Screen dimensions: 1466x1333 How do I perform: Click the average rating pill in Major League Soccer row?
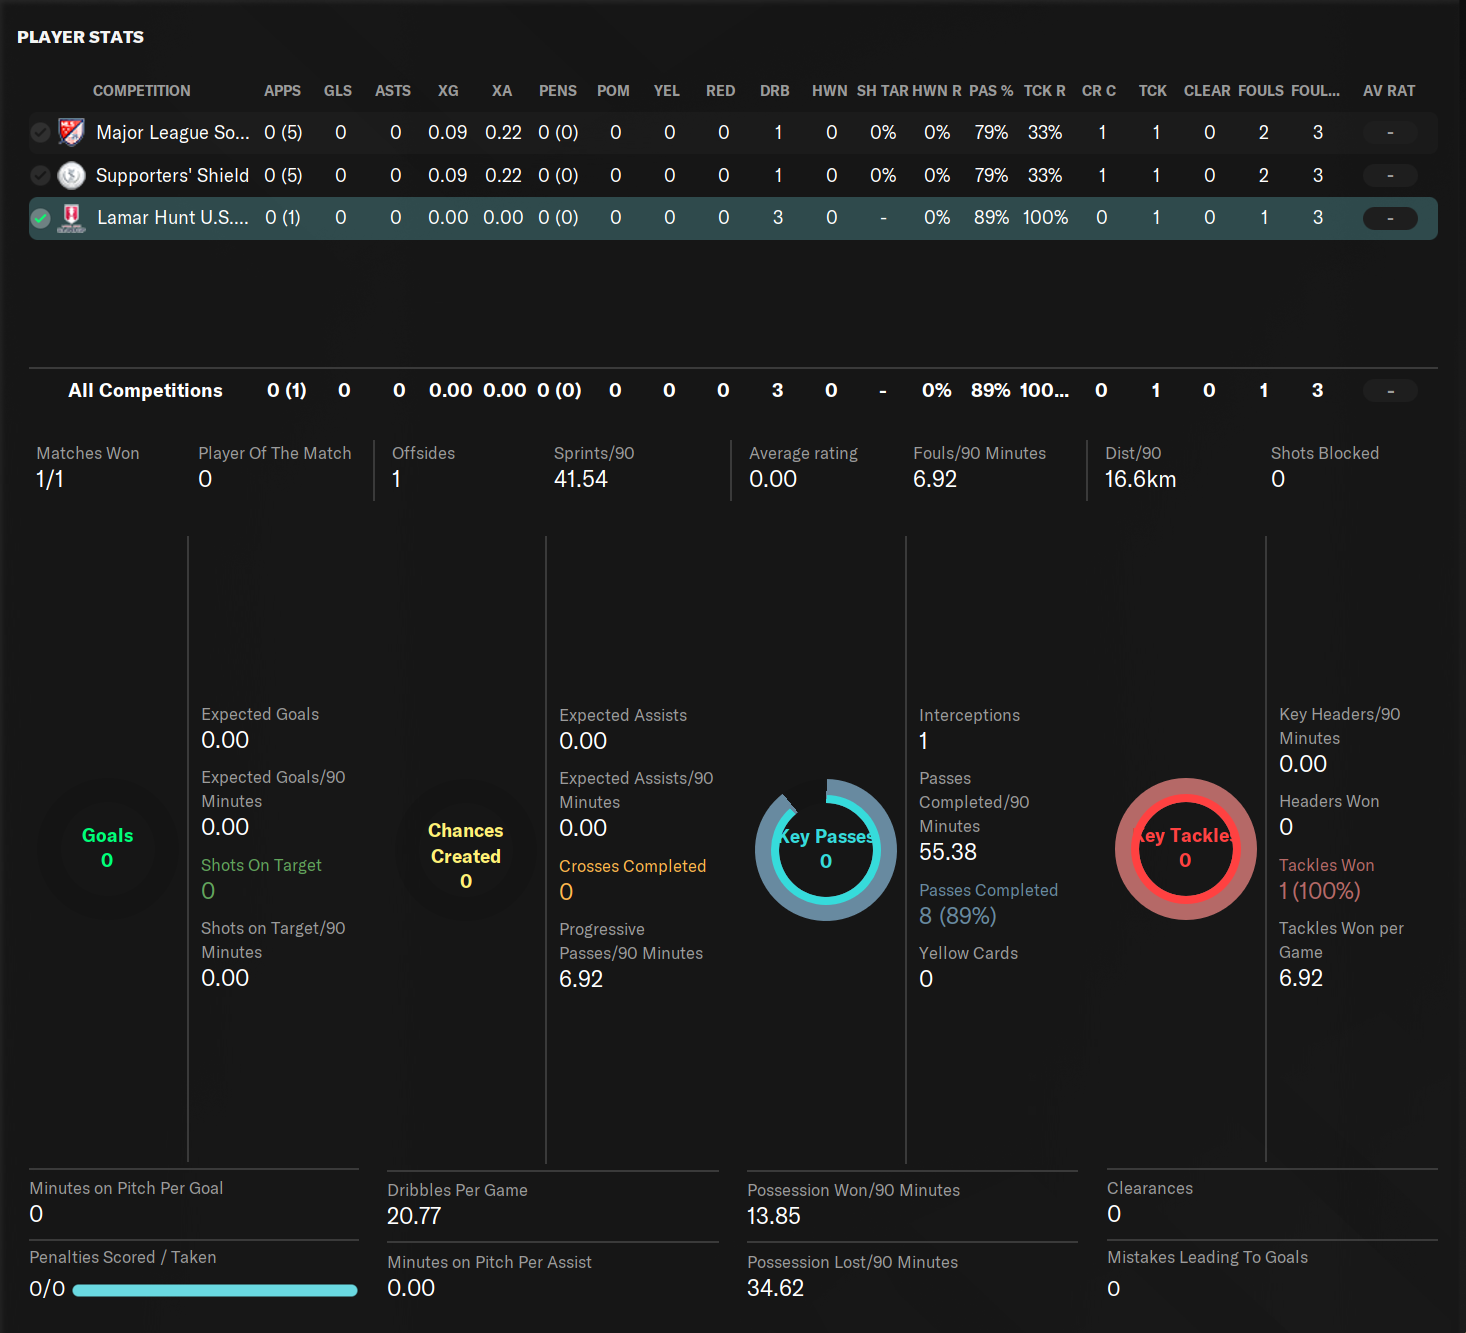click(1390, 132)
